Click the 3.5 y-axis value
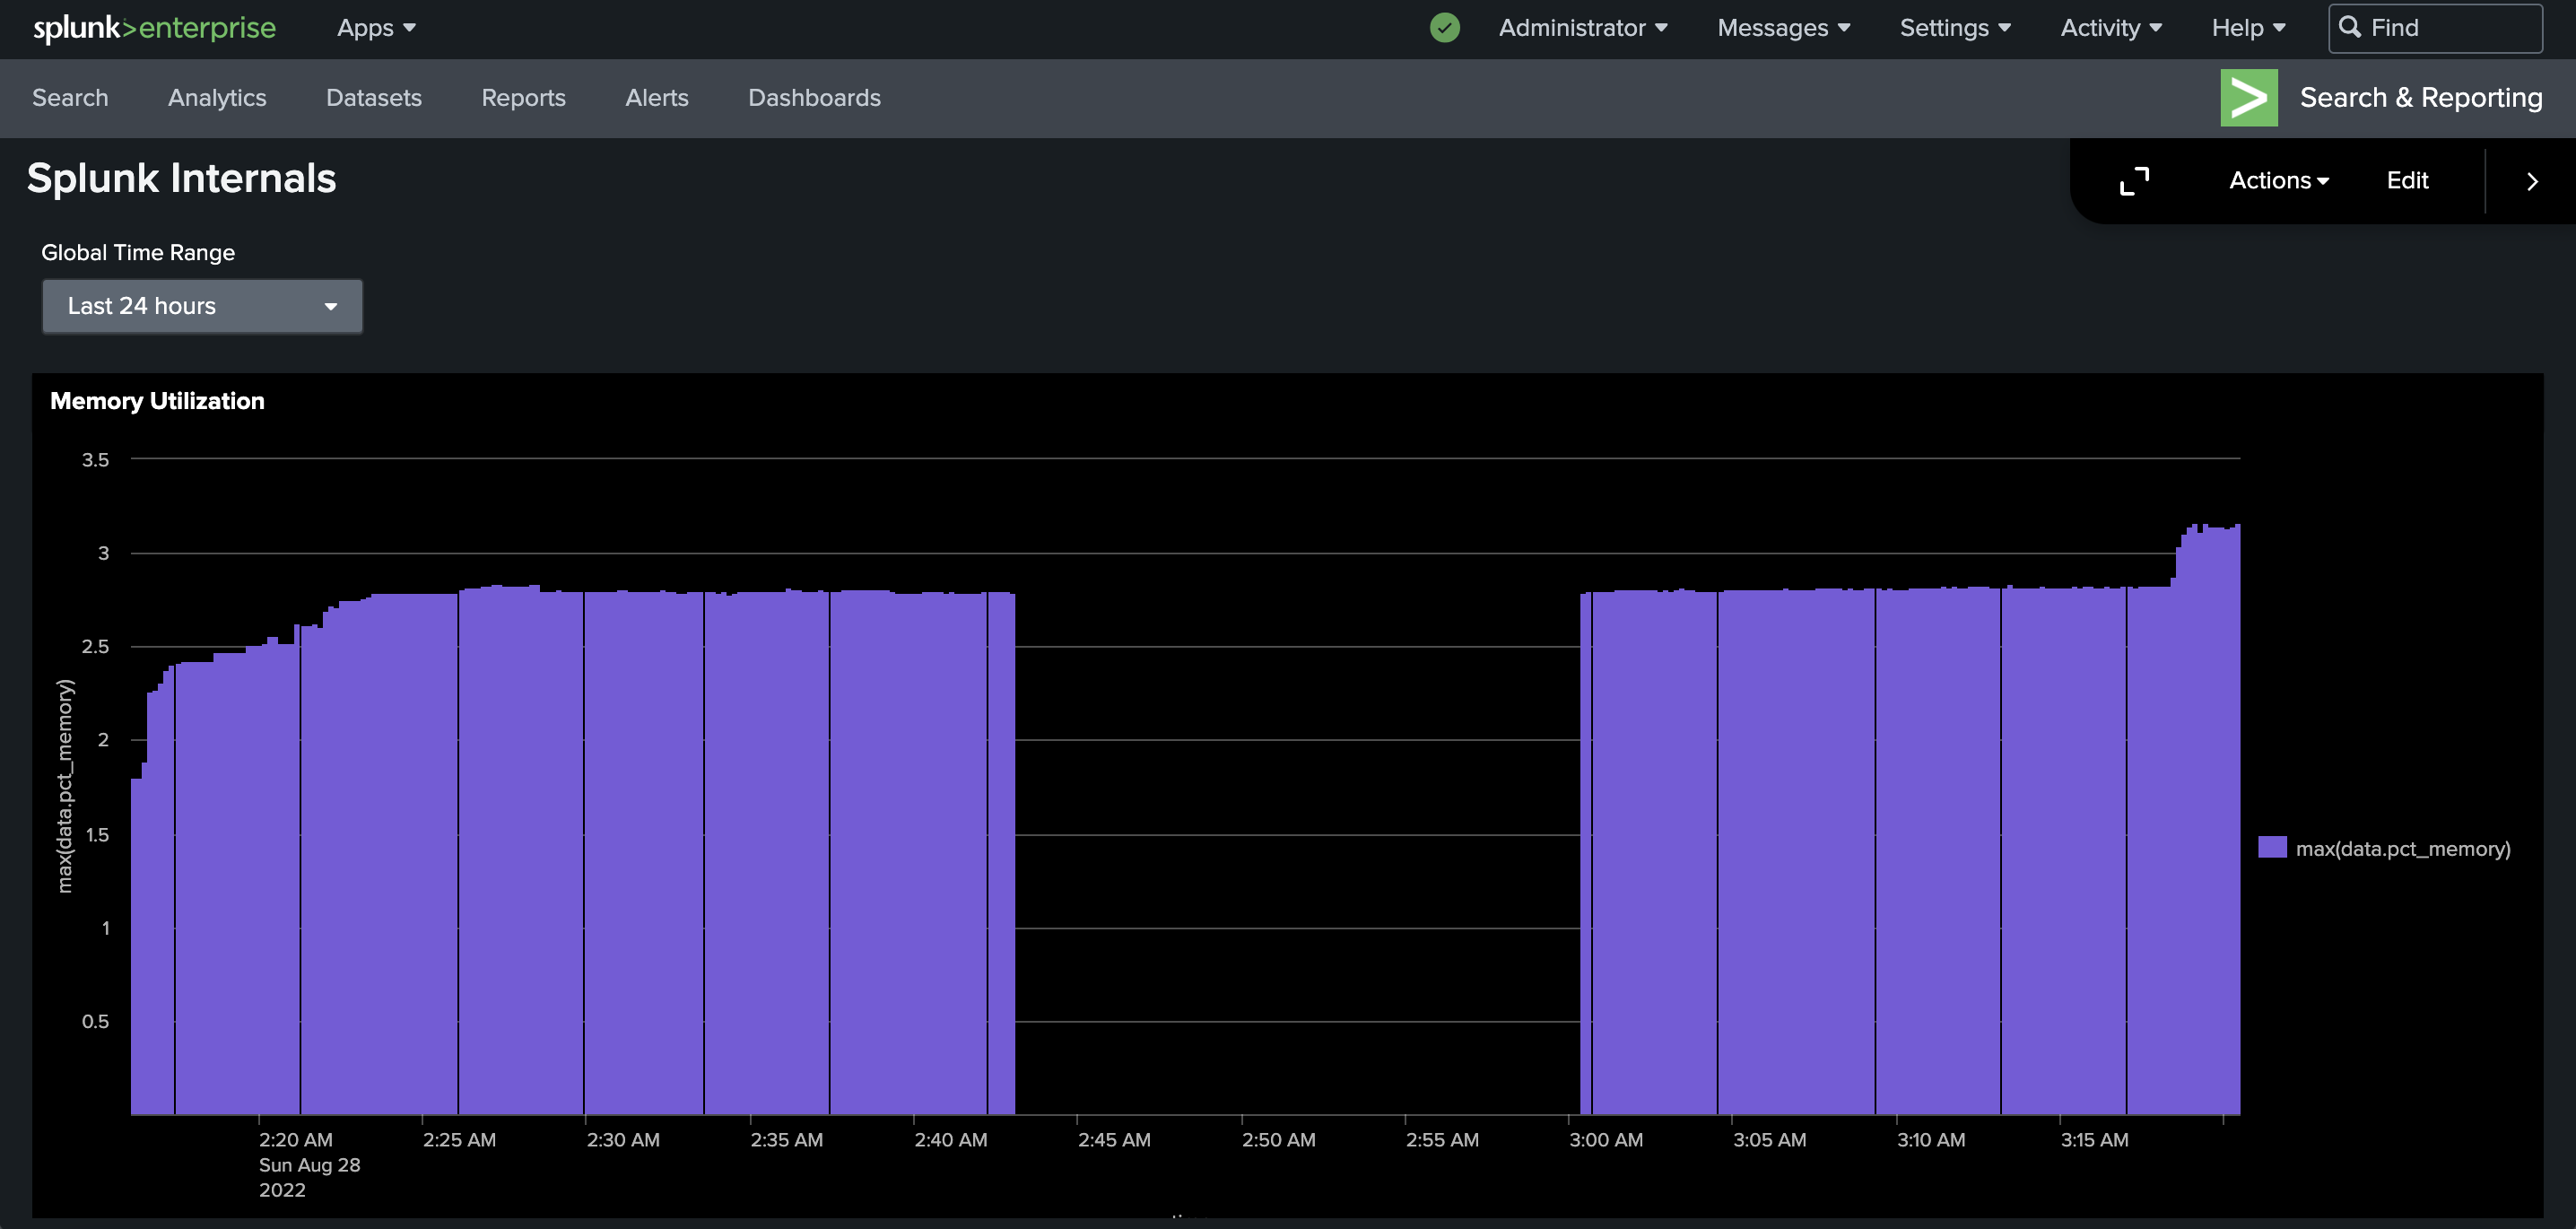Viewport: 2576px width, 1229px height. (x=95, y=460)
